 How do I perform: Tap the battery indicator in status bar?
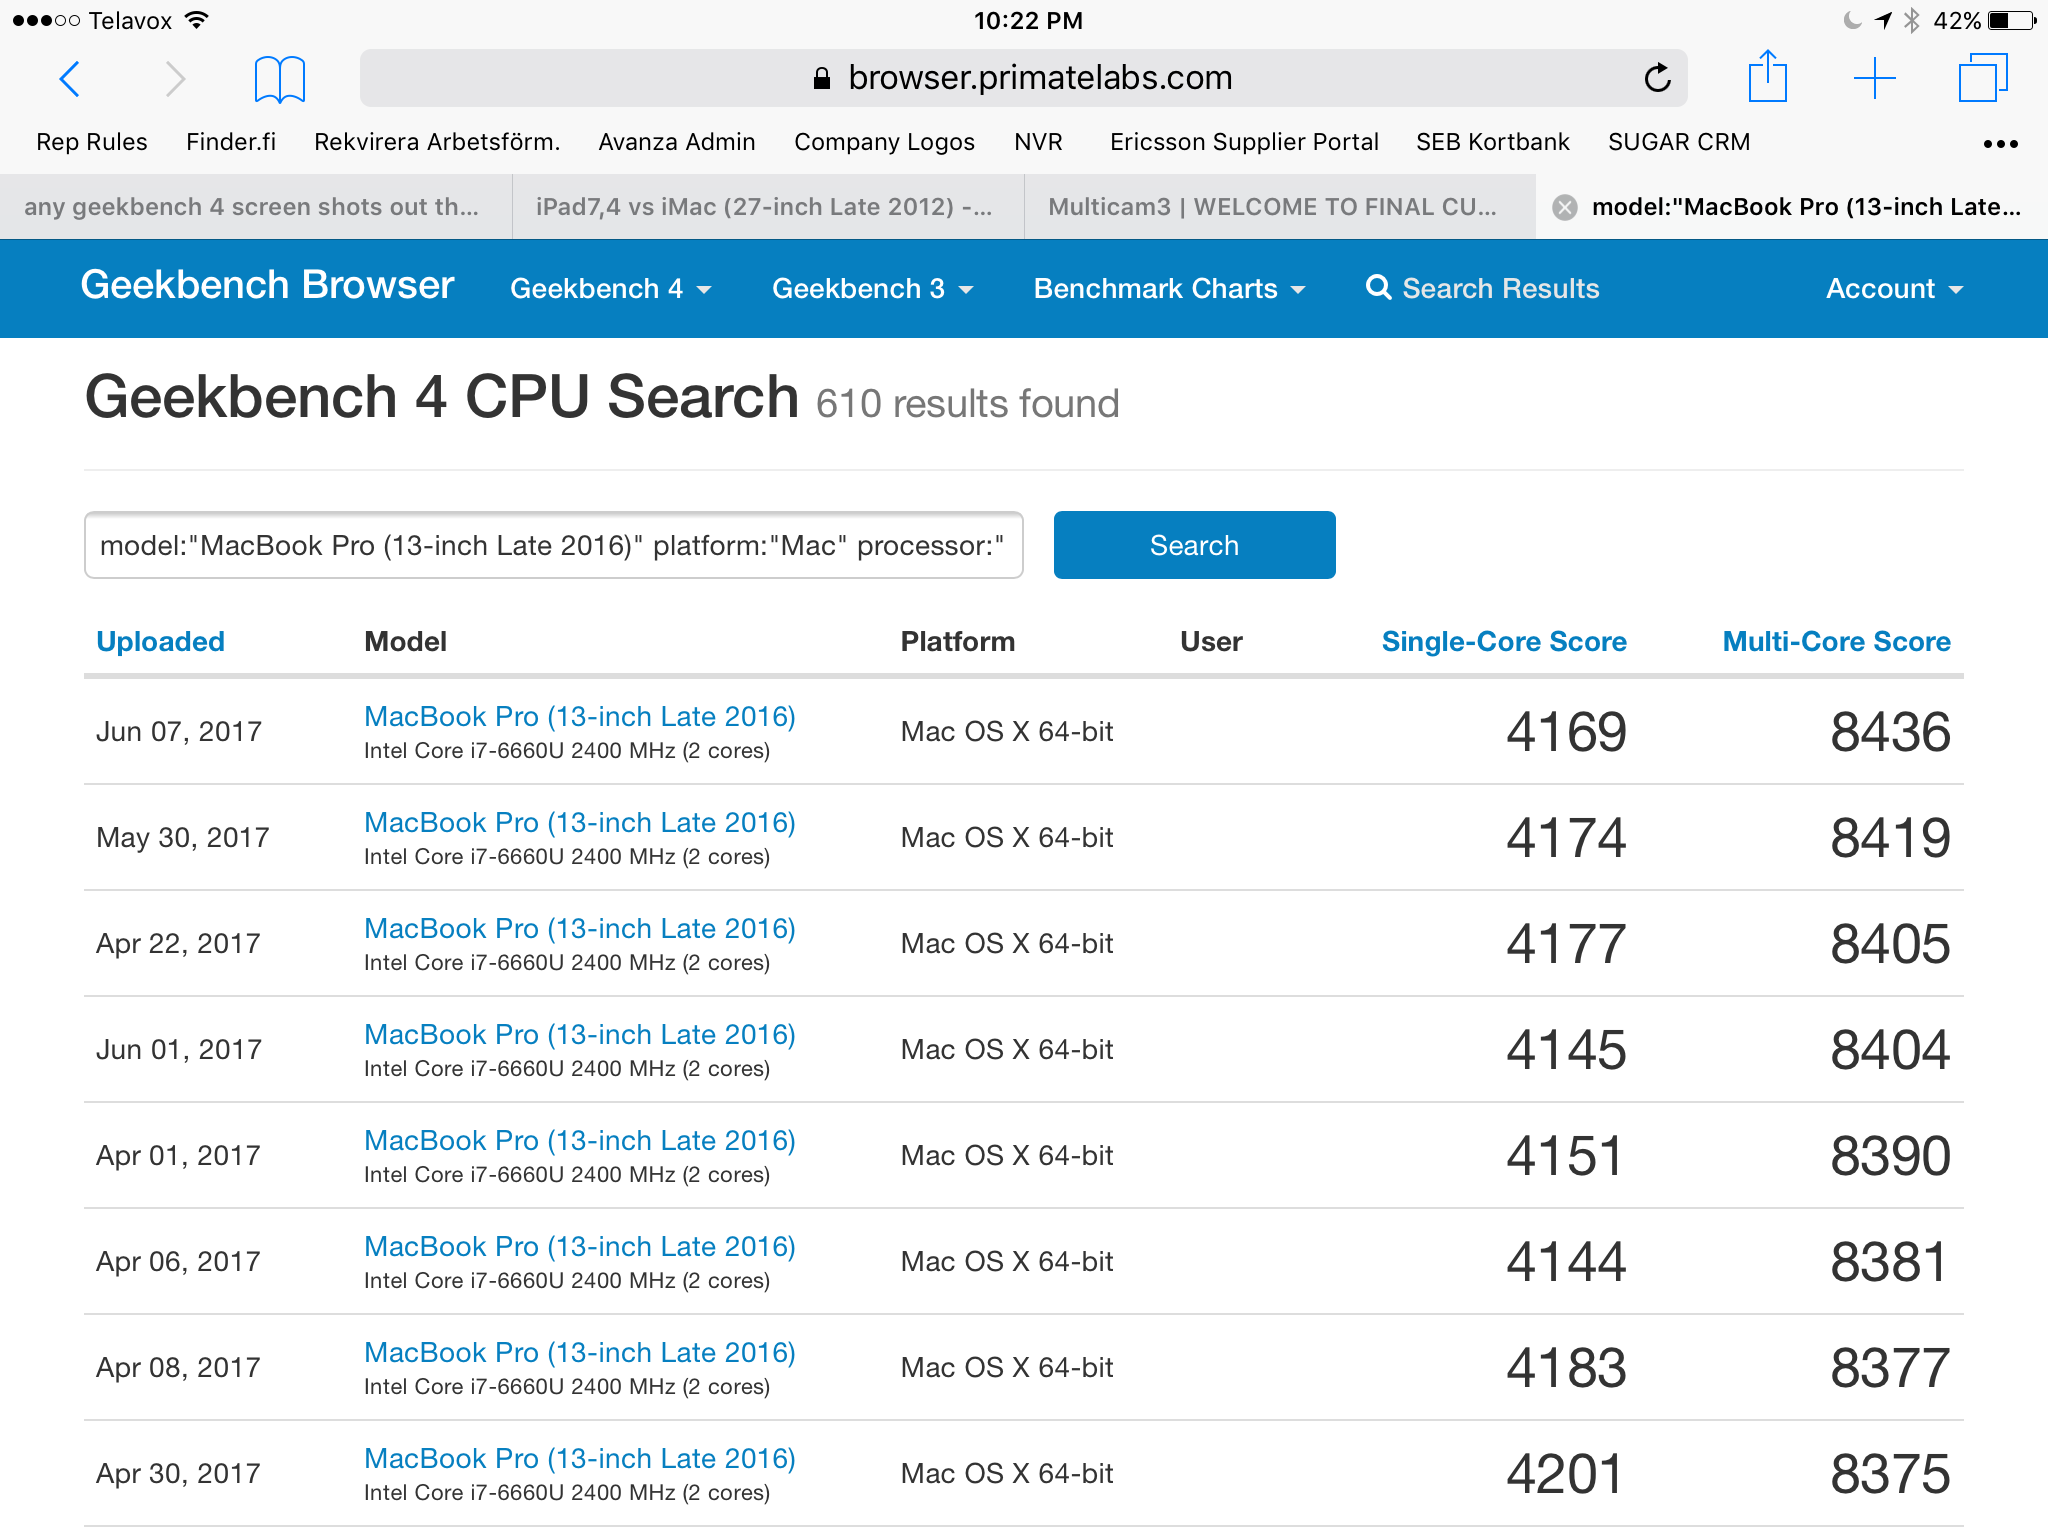click(x=2012, y=20)
